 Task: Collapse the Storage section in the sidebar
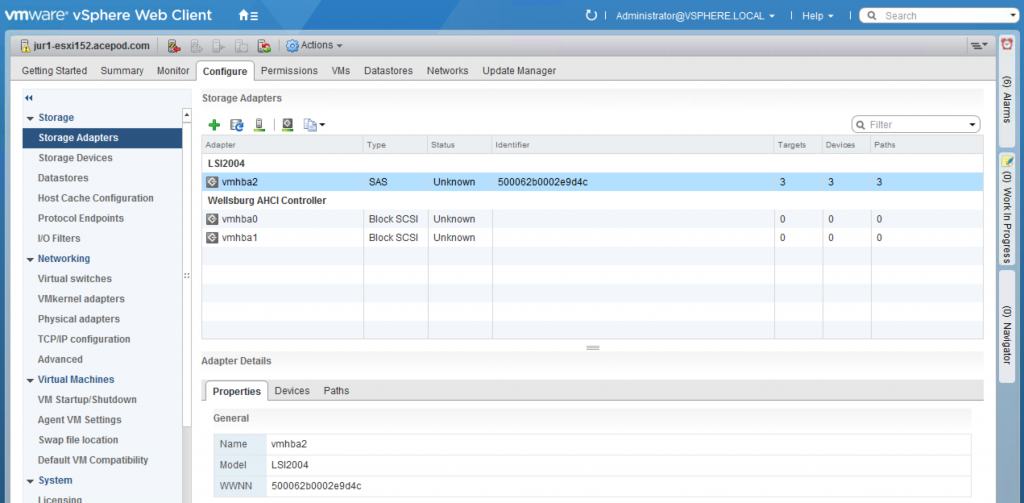coord(30,118)
